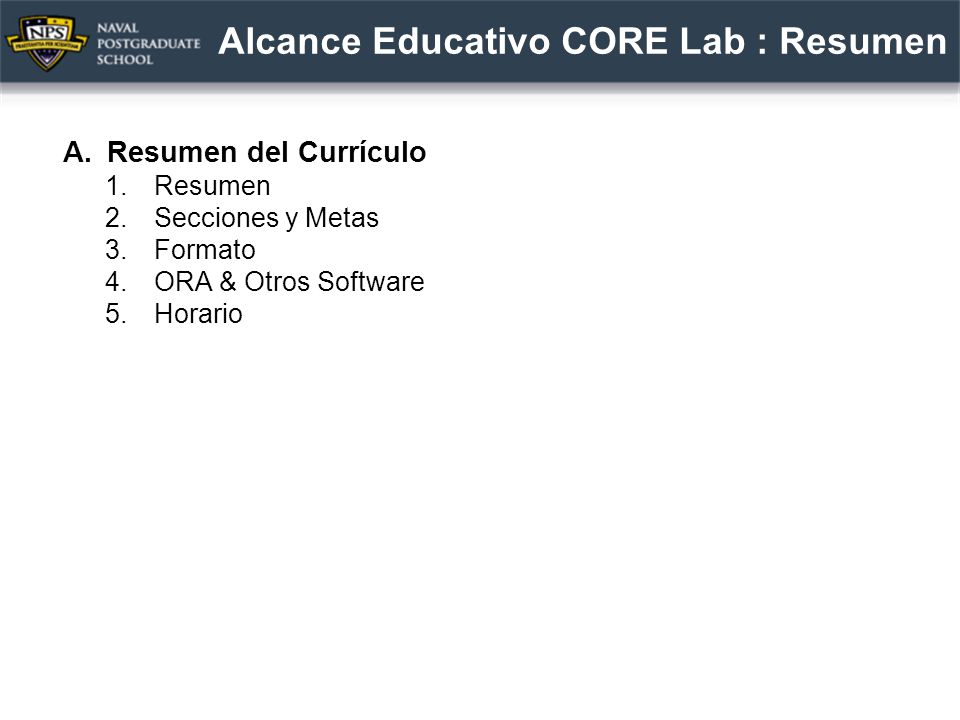Click the ampersand in item four
Image resolution: width=960 pixels, height=720 pixels.
[x=228, y=282]
